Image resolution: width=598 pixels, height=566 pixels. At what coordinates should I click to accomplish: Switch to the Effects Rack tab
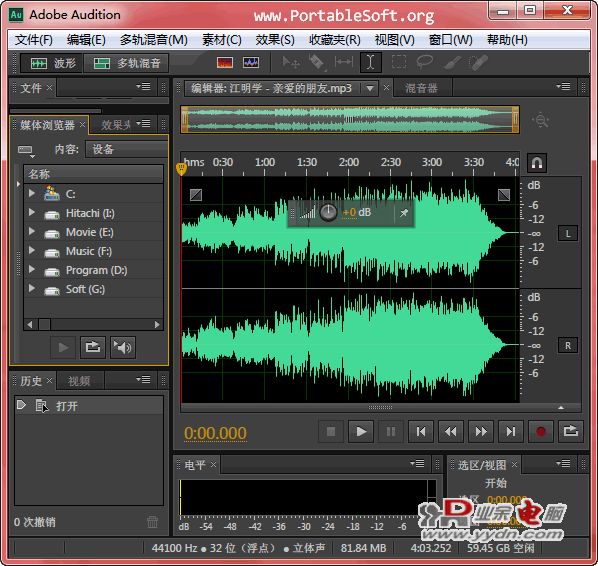pyautogui.click(x=116, y=125)
